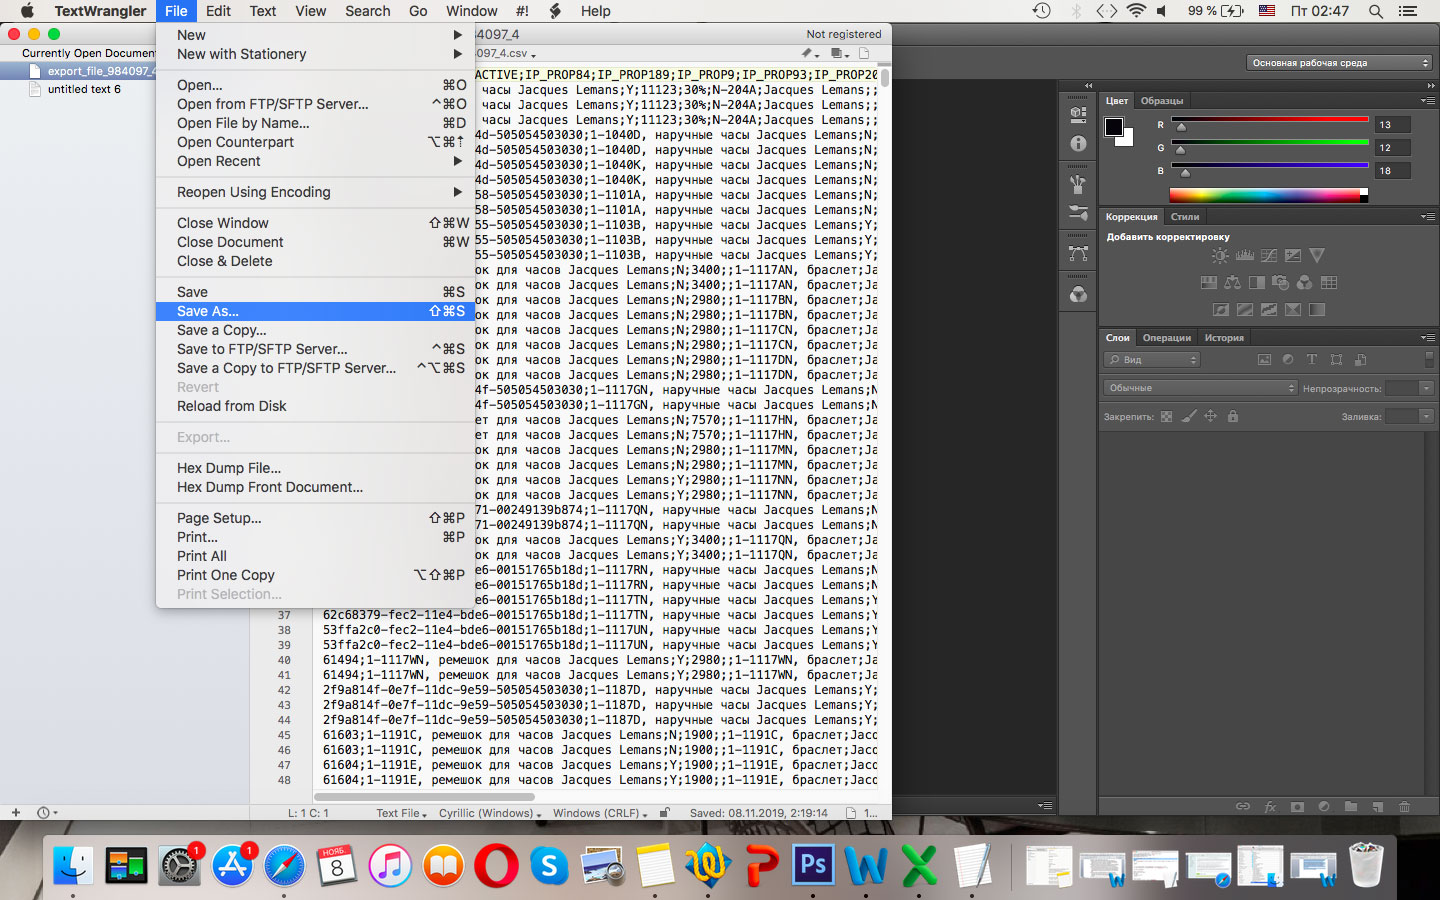Open the 3D panel icon in Photoshop

pyautogui.click(x=1078, y=114)
